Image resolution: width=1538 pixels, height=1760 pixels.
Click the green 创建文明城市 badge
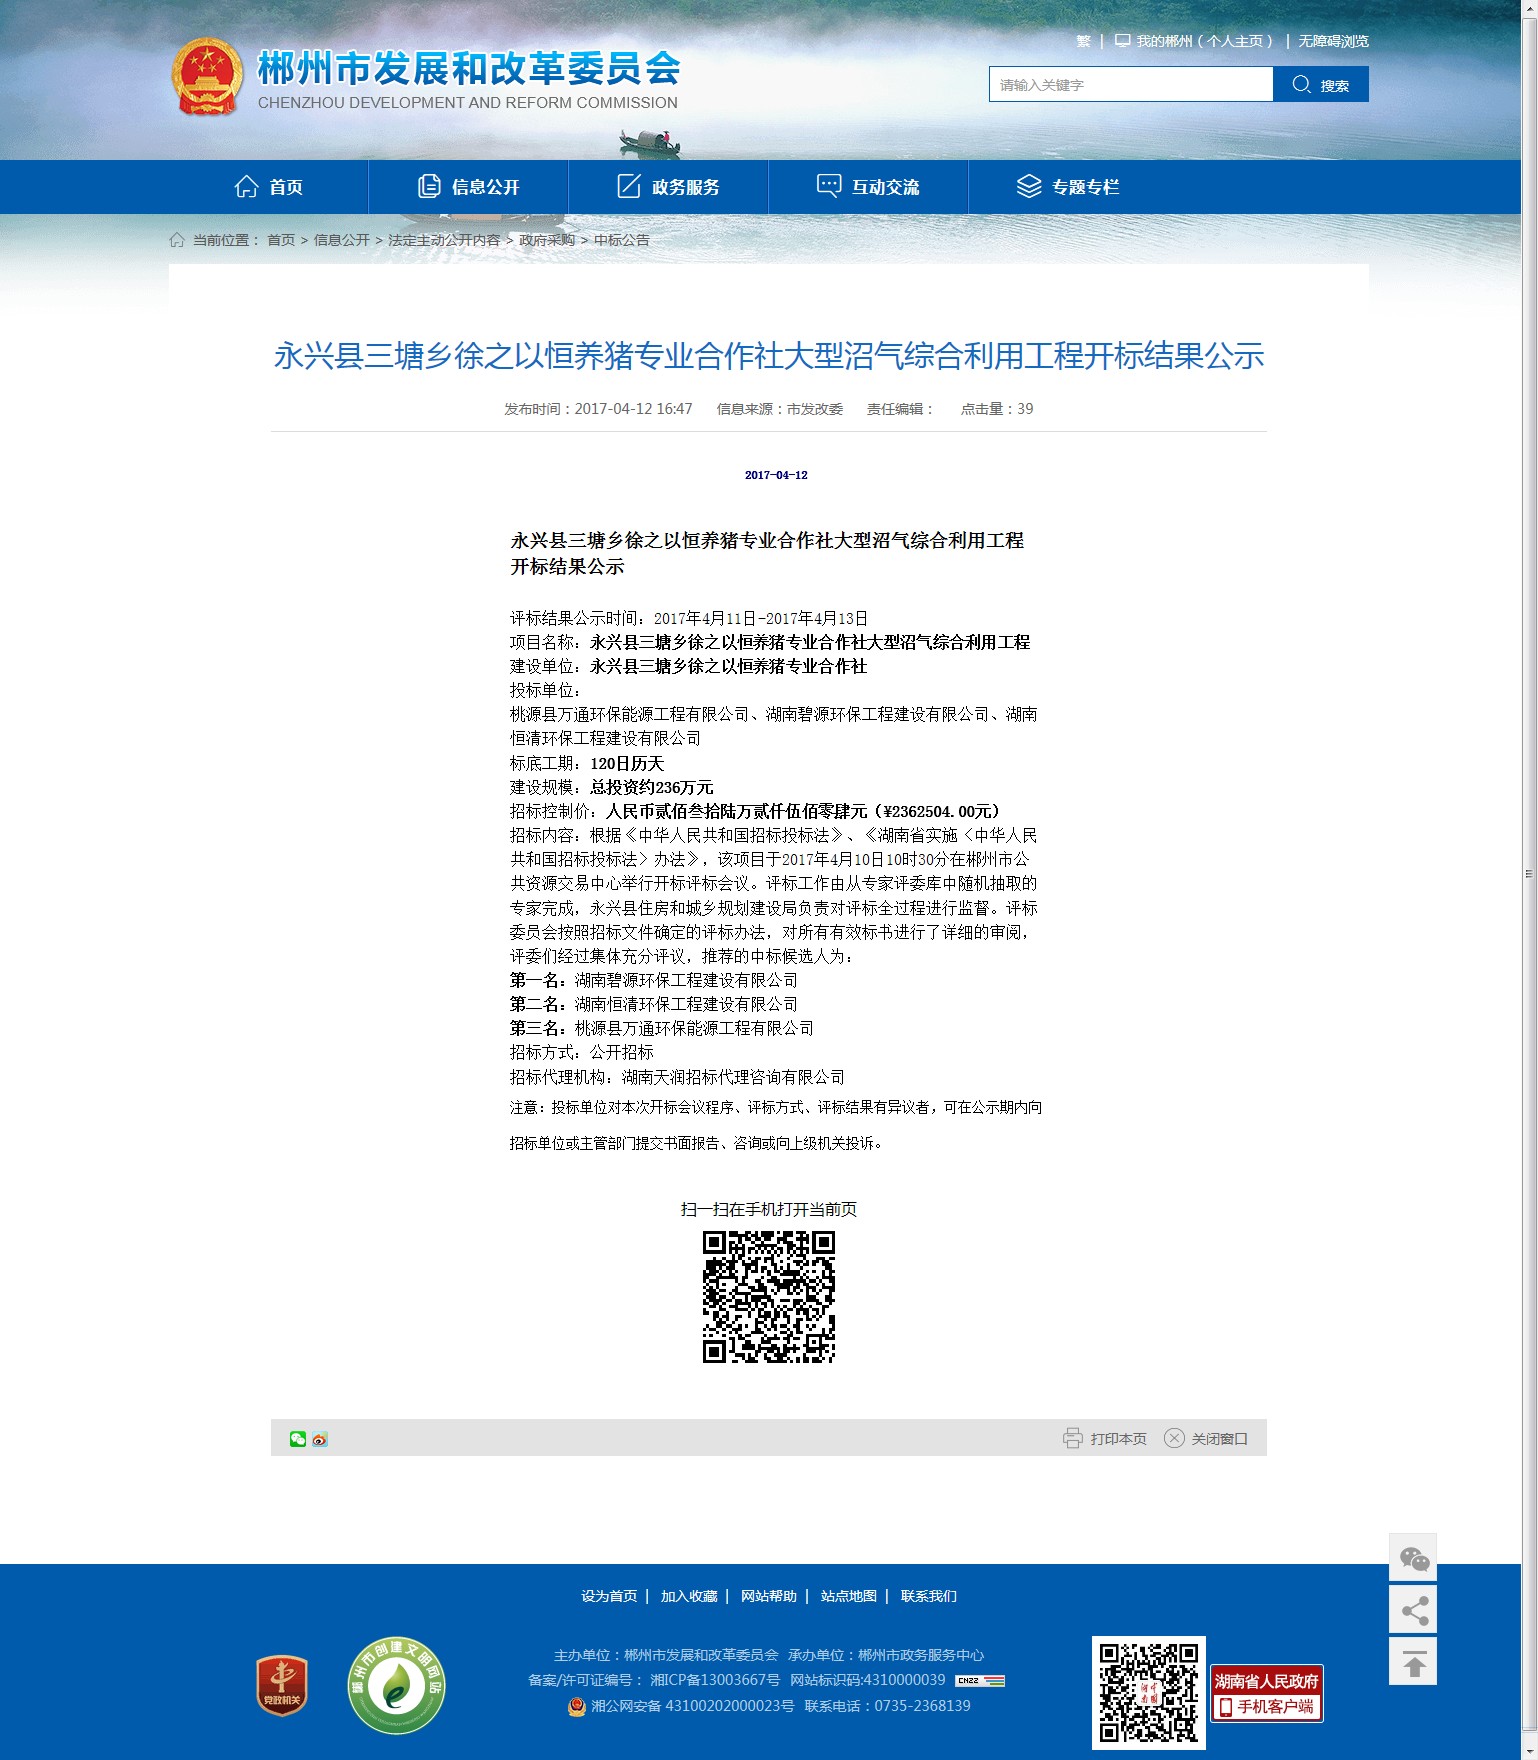click(397, 1686)
